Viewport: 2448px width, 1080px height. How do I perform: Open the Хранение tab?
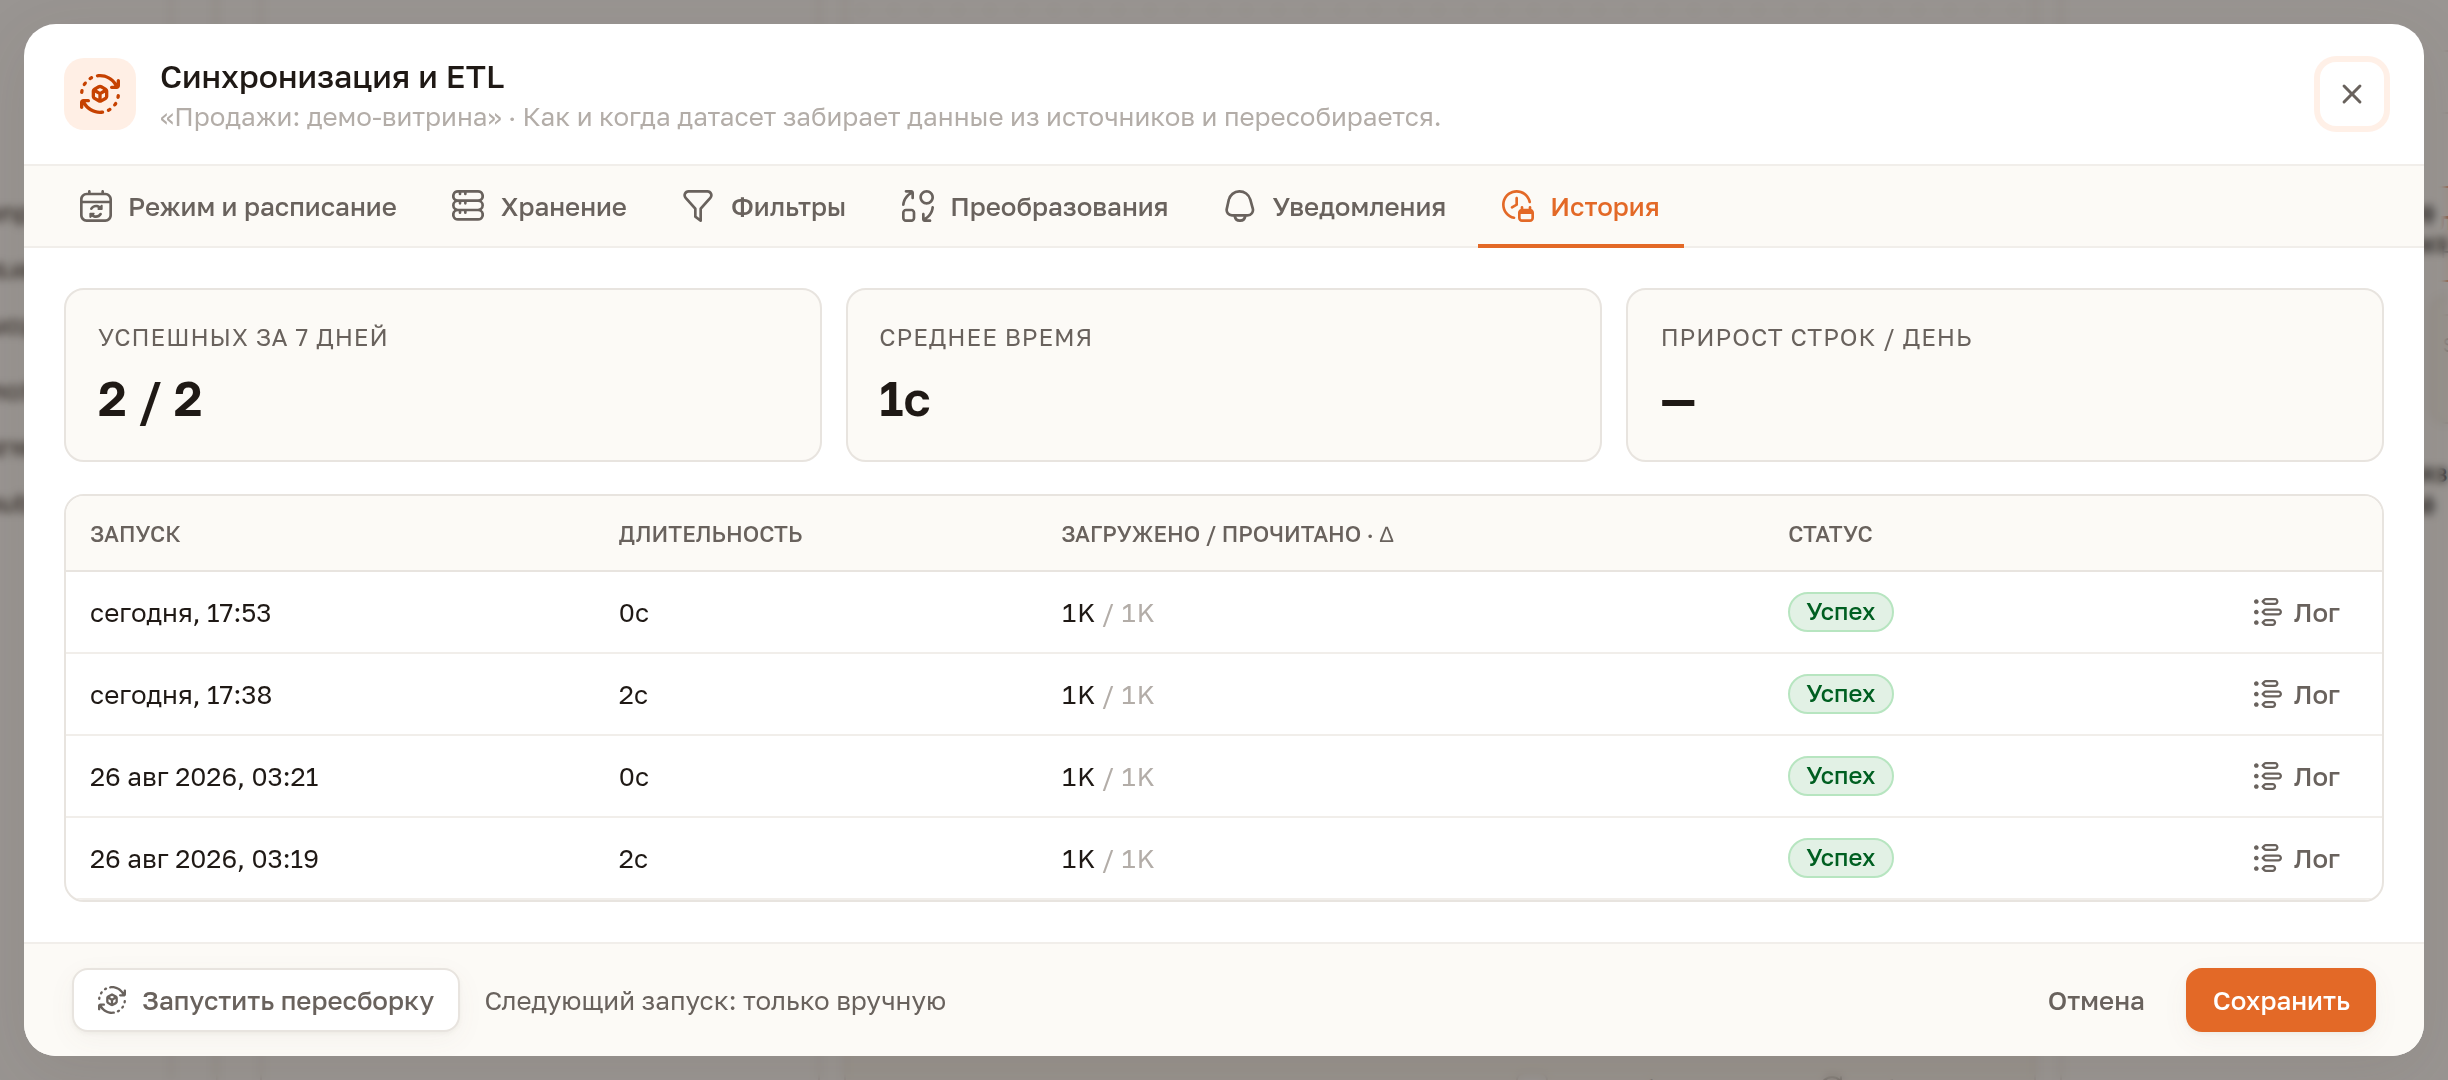(539, 207)
